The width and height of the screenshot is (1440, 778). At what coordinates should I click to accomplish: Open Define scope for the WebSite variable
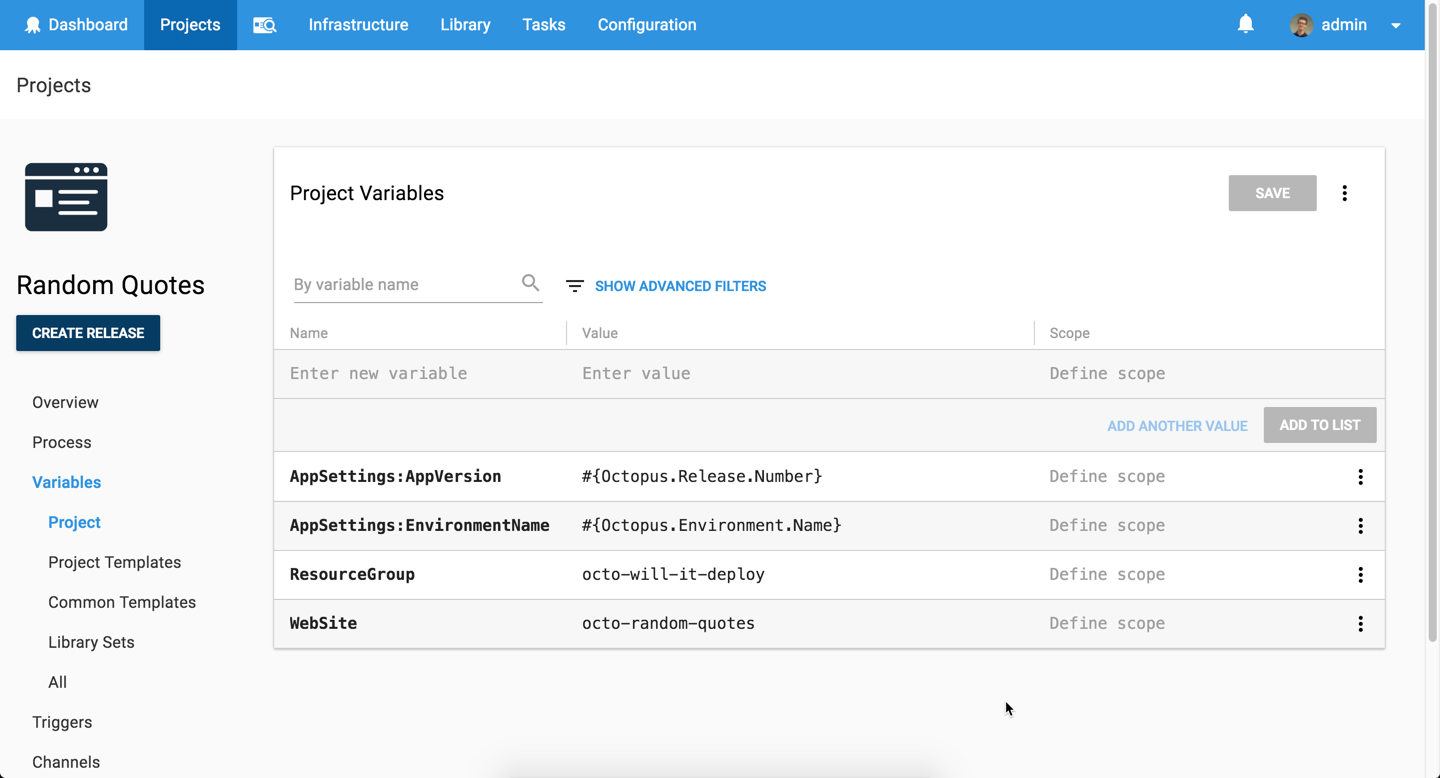(1107, 623)
